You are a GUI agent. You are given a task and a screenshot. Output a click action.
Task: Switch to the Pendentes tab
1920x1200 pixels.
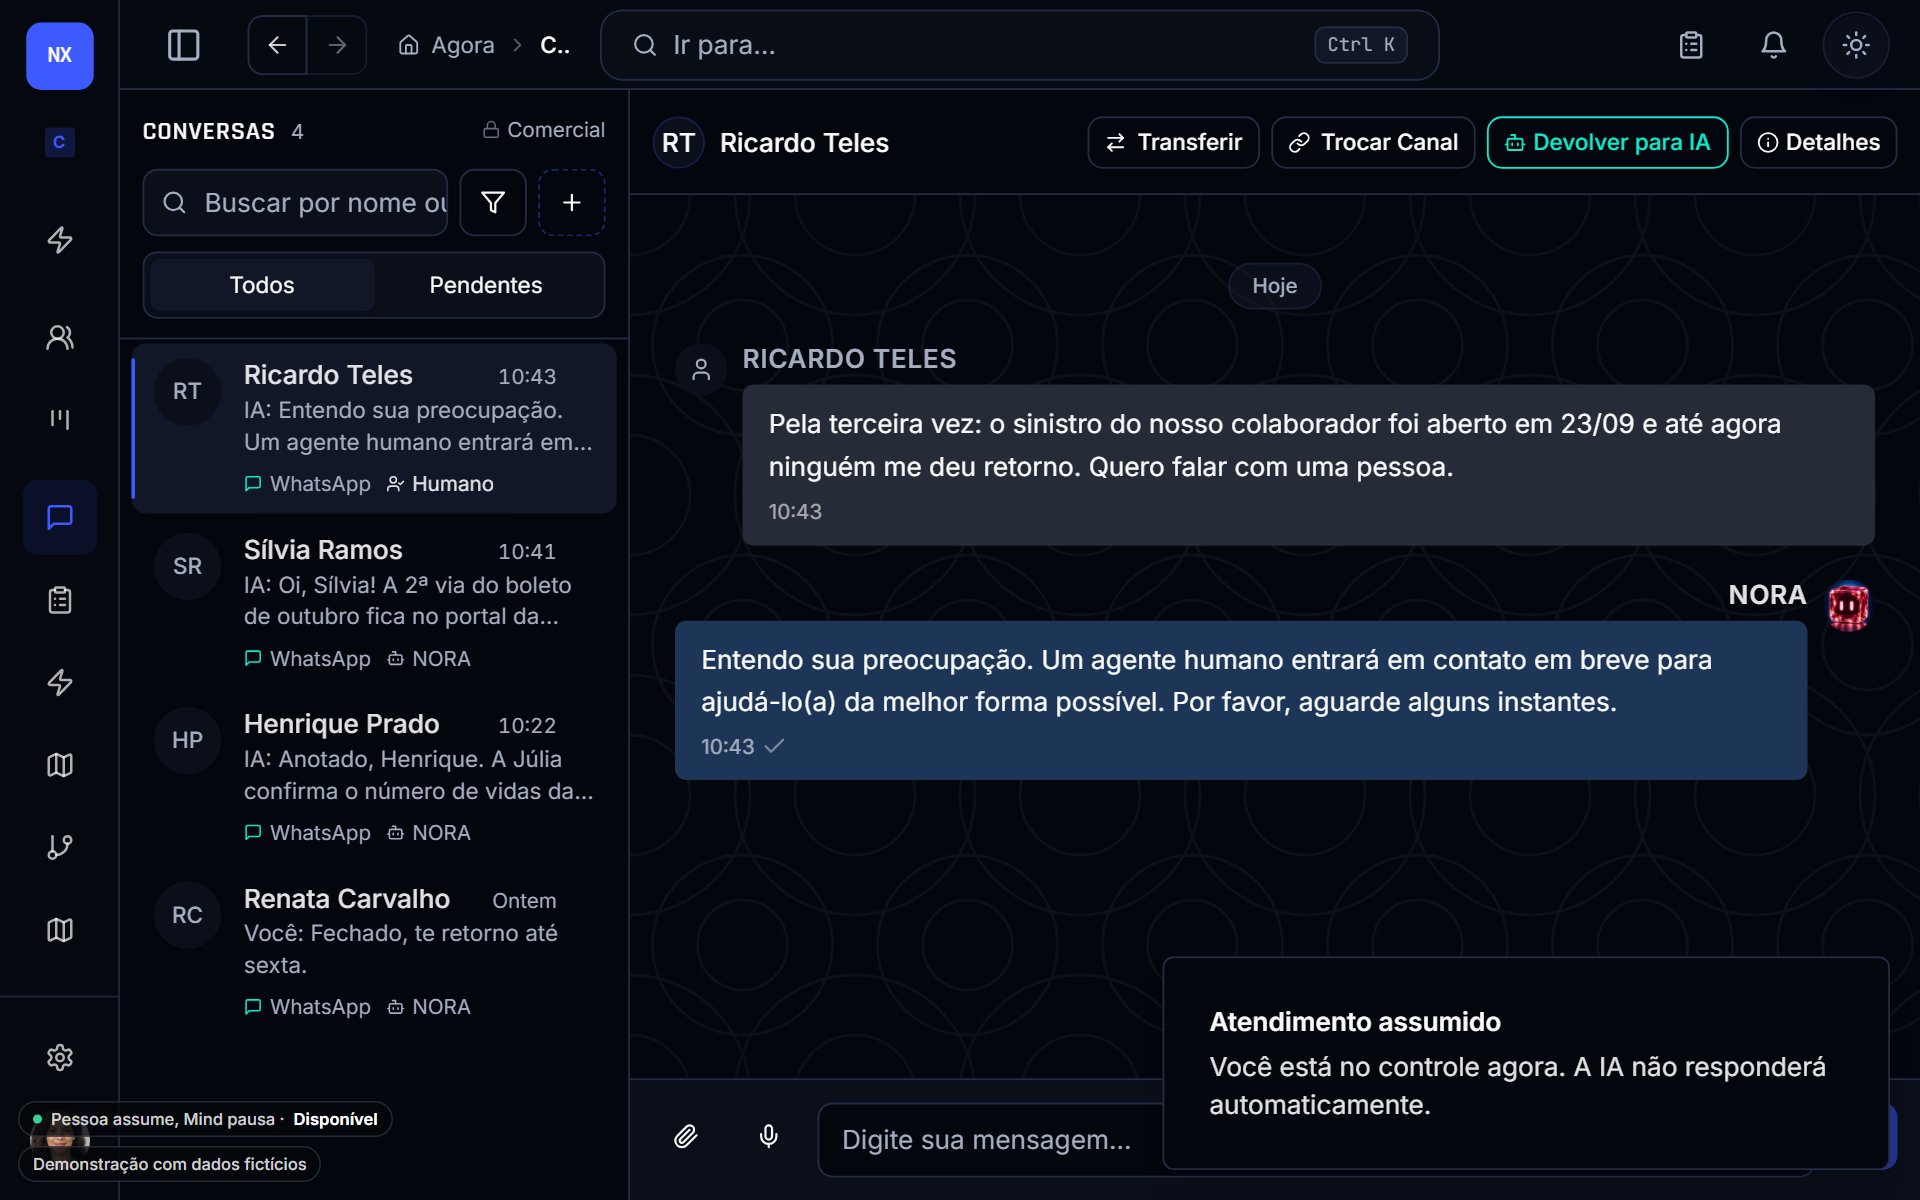tap(485, 285)
